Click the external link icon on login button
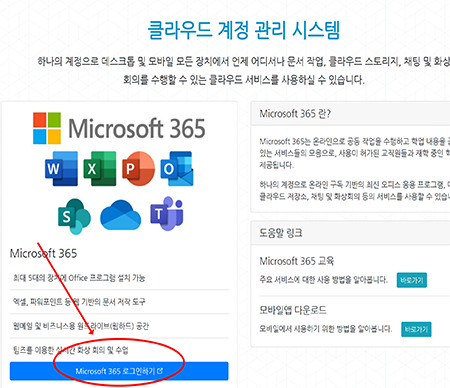Screen dimensions: 450x388 160,371
